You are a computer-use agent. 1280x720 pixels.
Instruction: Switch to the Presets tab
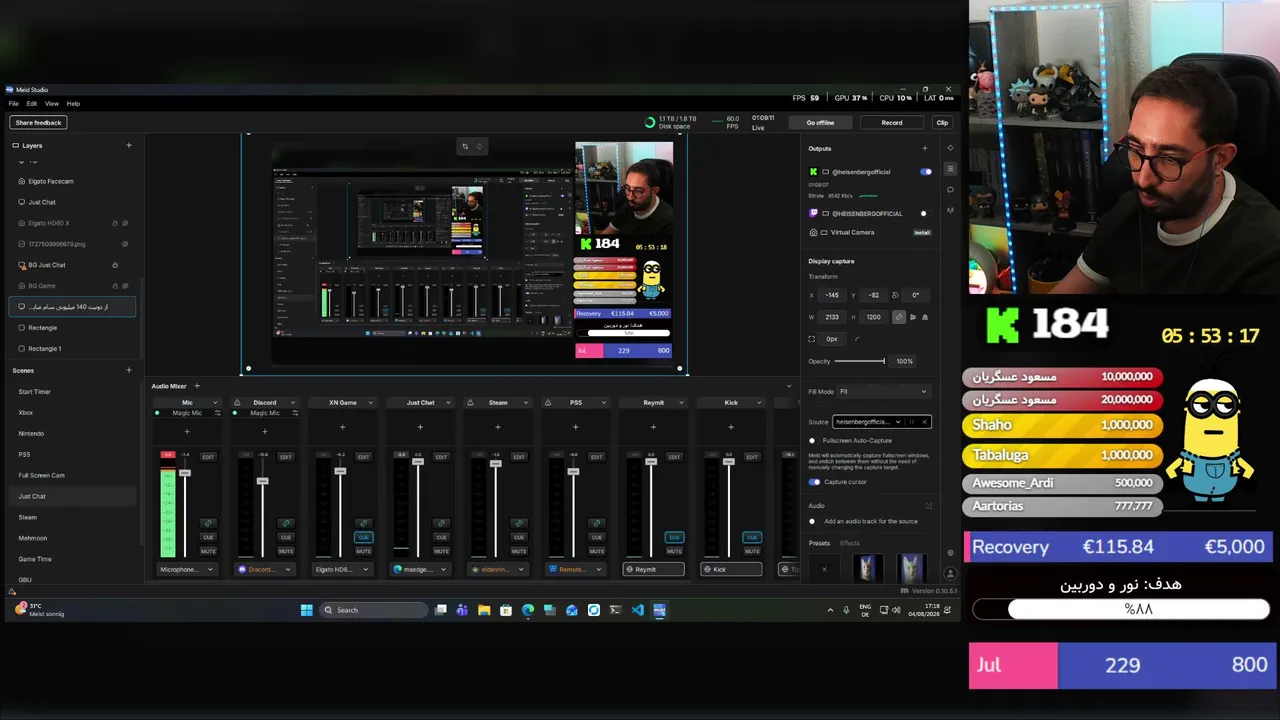[x=819, y=543]
